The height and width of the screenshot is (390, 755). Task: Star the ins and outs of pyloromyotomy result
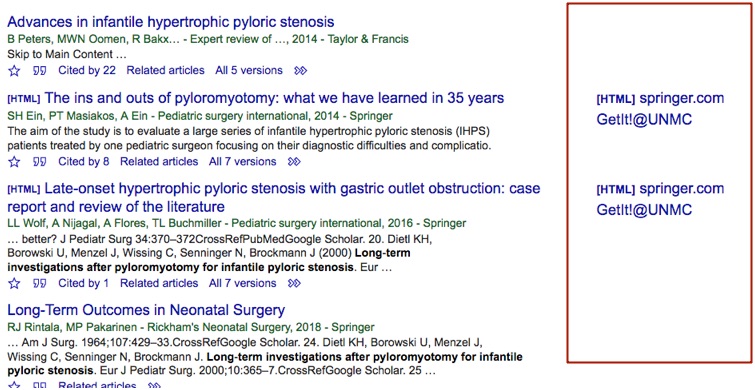pyautogui.click(x=14, y=162)
